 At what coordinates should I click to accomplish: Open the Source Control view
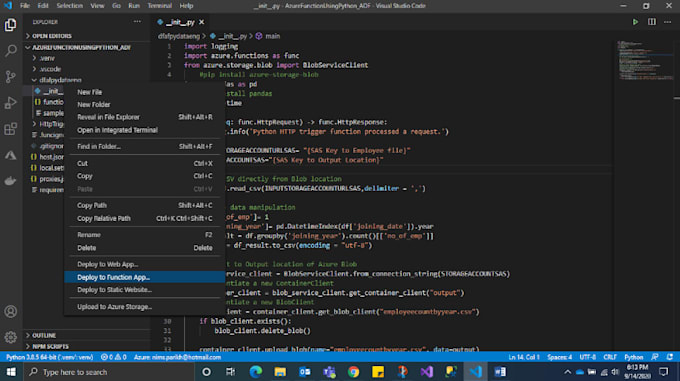pyautogui.click(x=10, y=77)
